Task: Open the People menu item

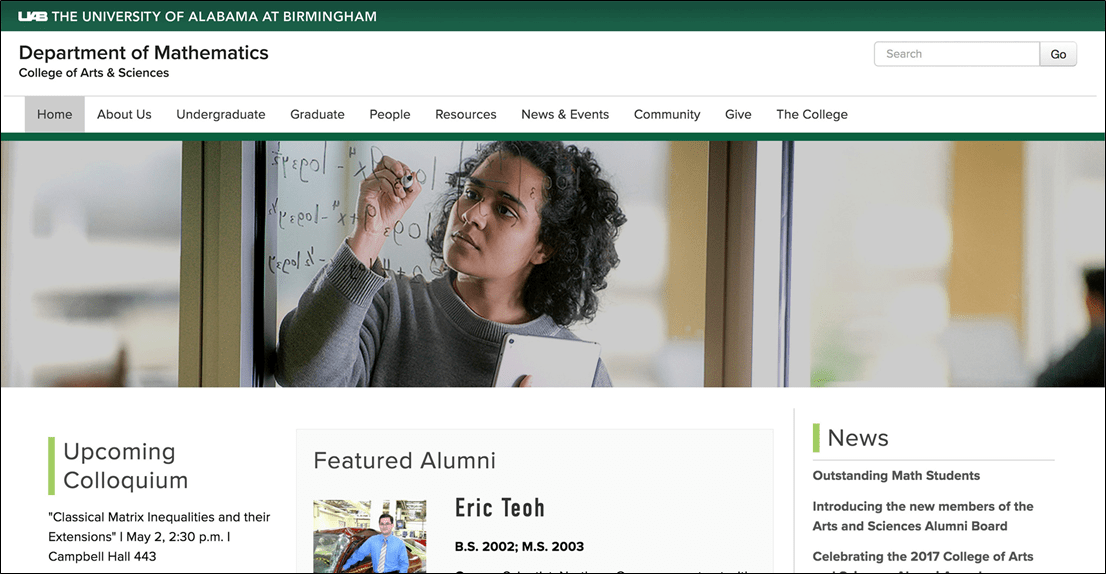Action: (x=390, y=114)
